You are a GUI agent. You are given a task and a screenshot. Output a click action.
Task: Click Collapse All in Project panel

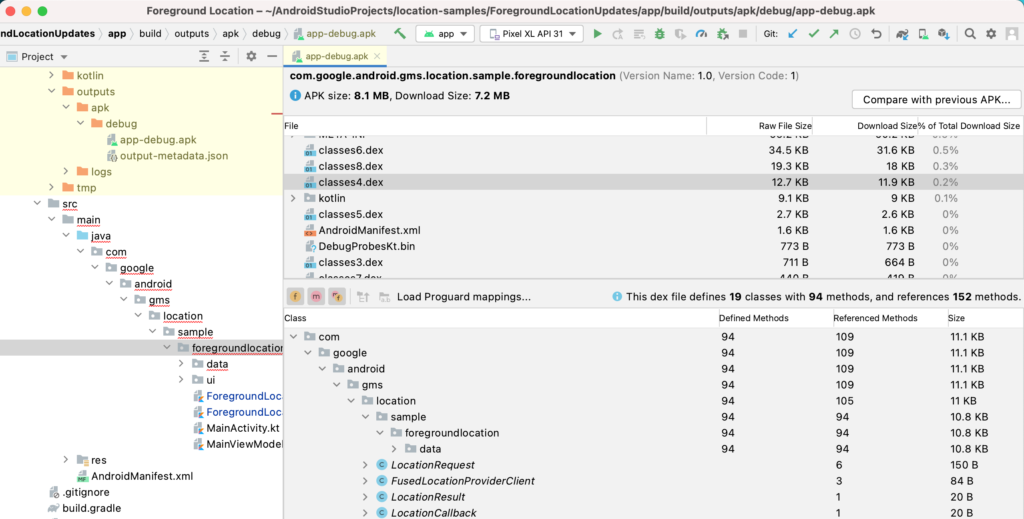click(225, 57)
